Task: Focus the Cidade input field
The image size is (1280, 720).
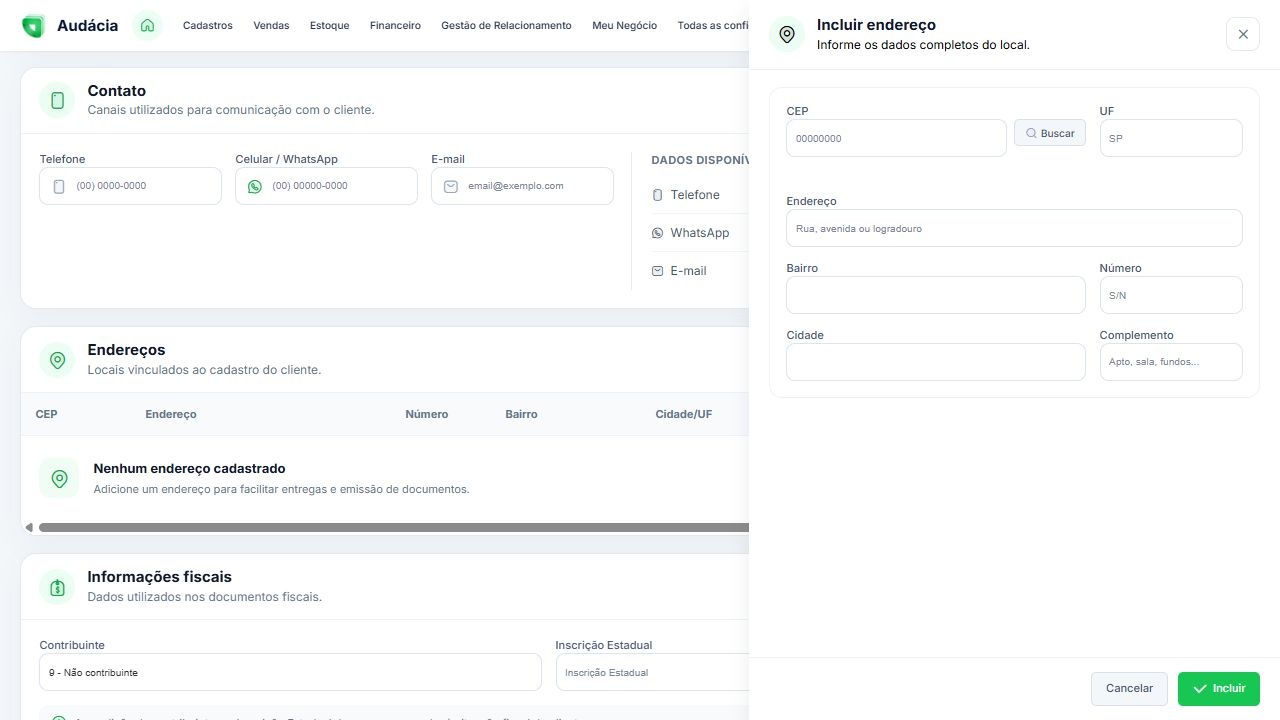Action: pos(936,362)
